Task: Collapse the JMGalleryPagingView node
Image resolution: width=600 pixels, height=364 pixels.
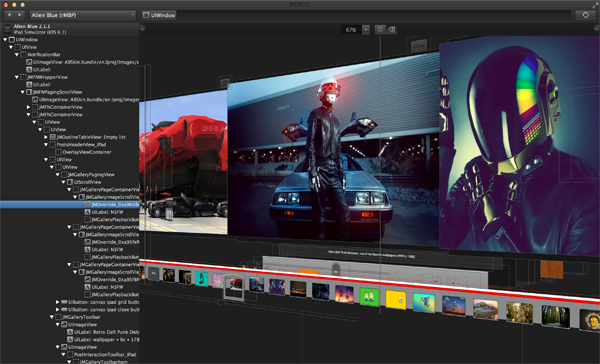Action: 58,175
